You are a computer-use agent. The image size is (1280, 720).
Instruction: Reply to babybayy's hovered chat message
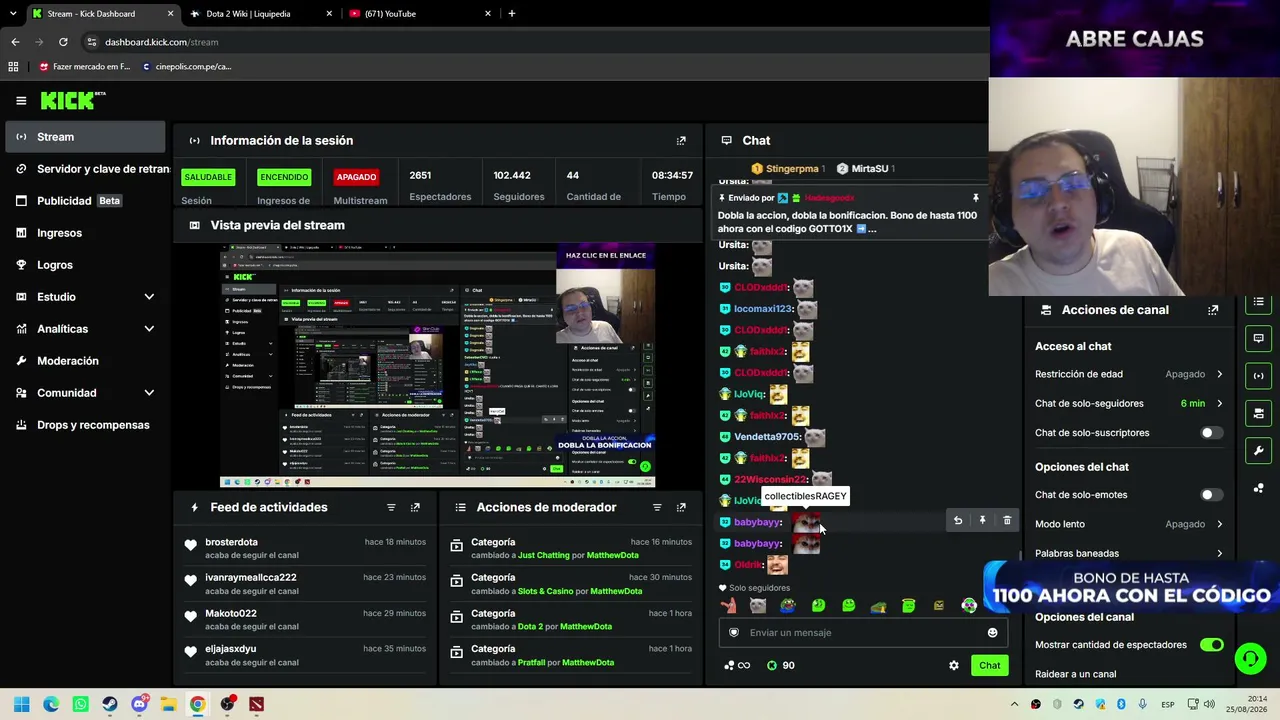point(958,520)
